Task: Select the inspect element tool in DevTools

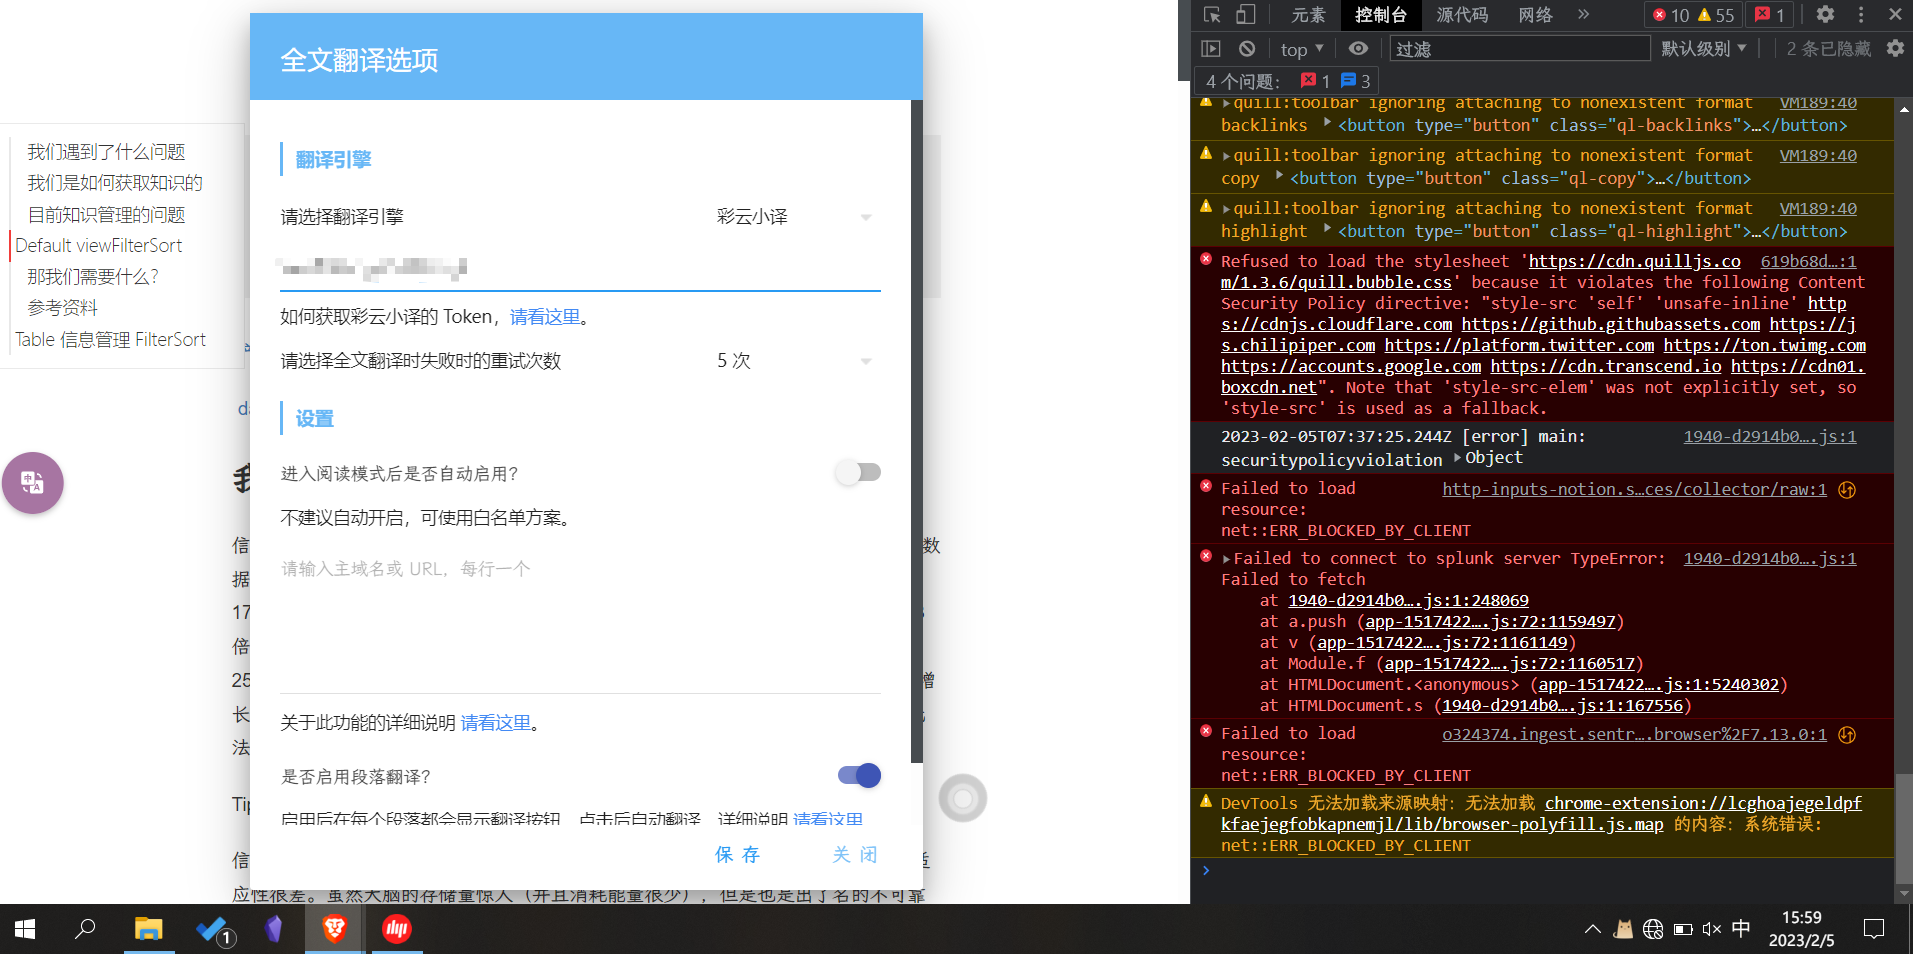Action: pyautogui.click(x=1214, y=15)
